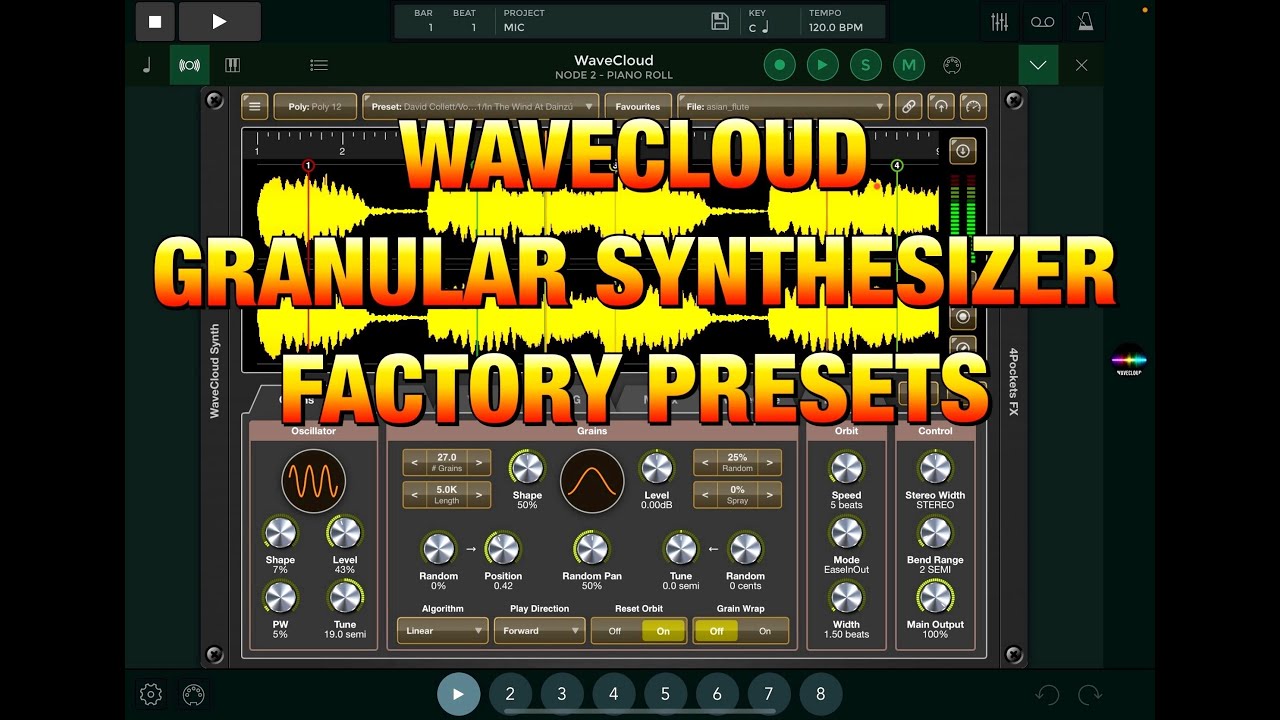Expand the Preset dropdown list

[480, 106]
